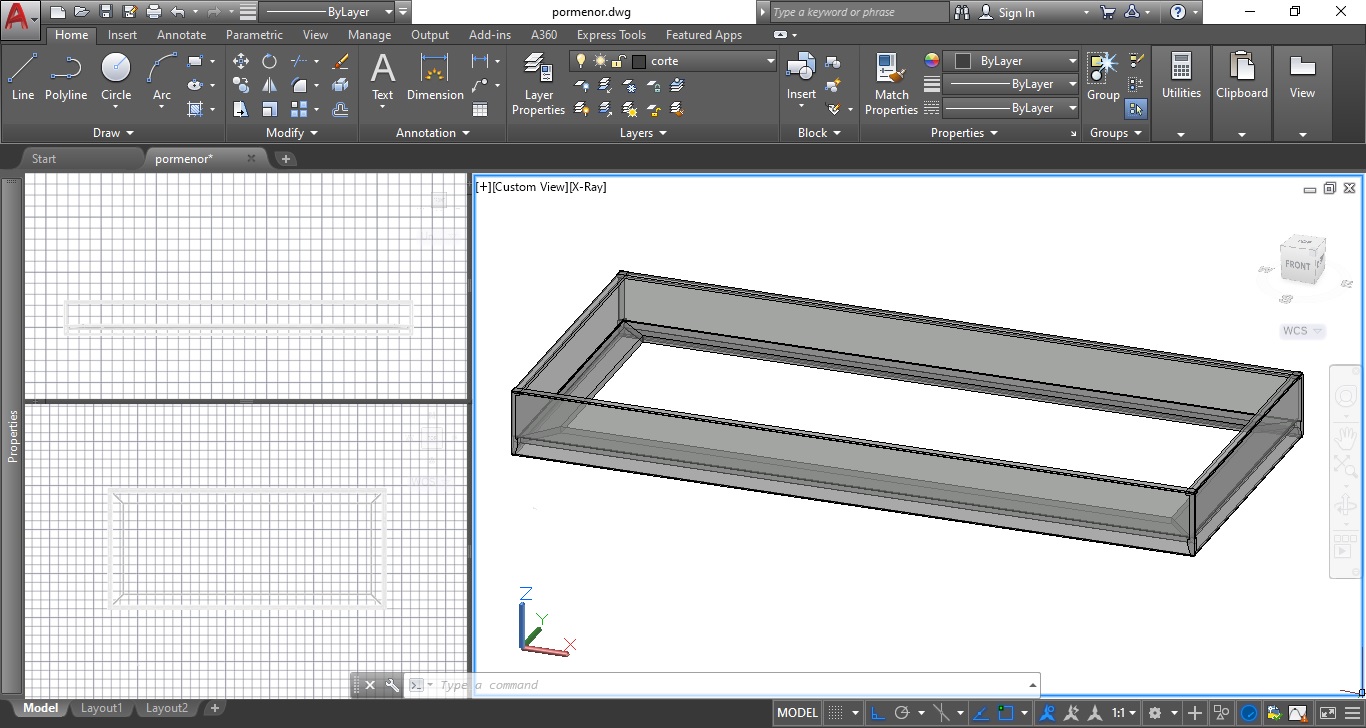Click the Erase tool icon
The image size is (1366, 728).
point(340,61)
